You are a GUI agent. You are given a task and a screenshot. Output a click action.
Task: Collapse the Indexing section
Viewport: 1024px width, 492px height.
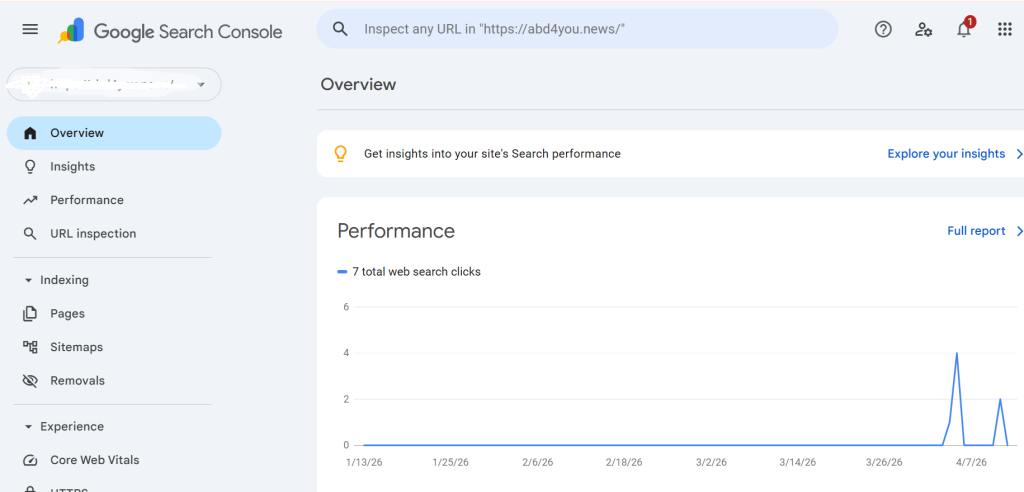(x=28, y=281)
